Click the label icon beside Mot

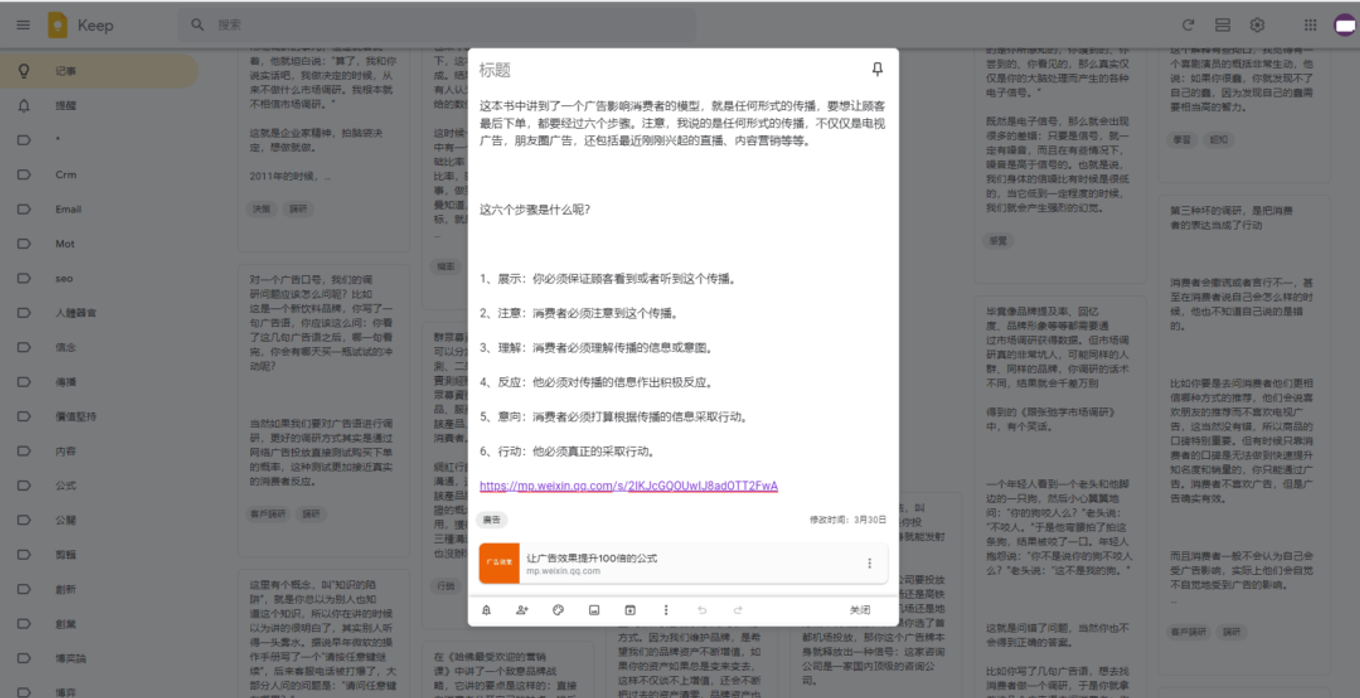[24, 243]
